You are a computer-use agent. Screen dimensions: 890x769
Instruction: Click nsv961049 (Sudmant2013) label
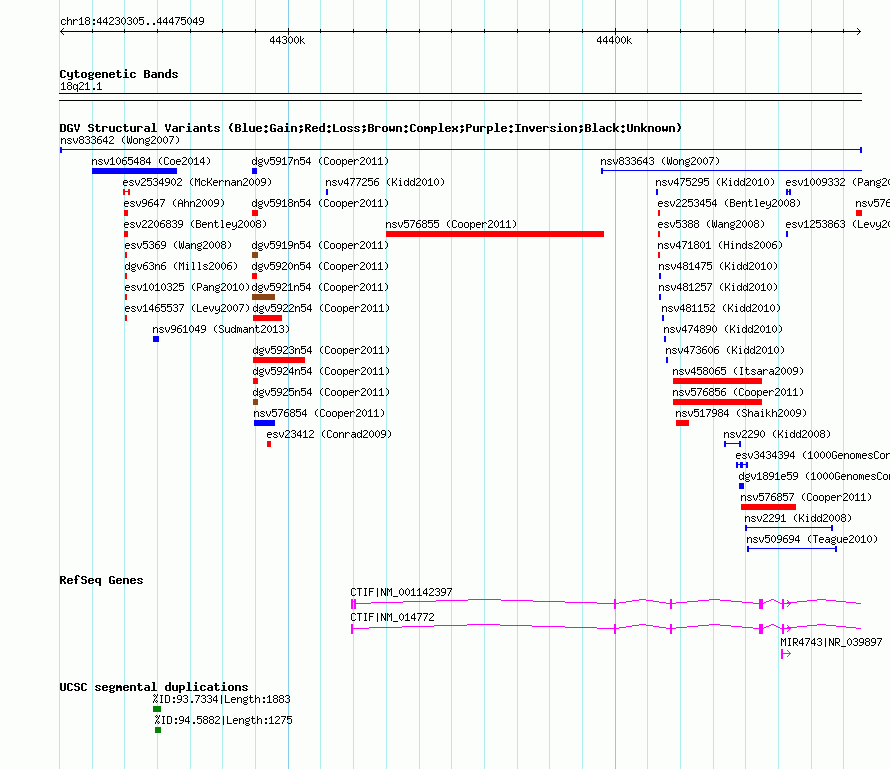221,329
